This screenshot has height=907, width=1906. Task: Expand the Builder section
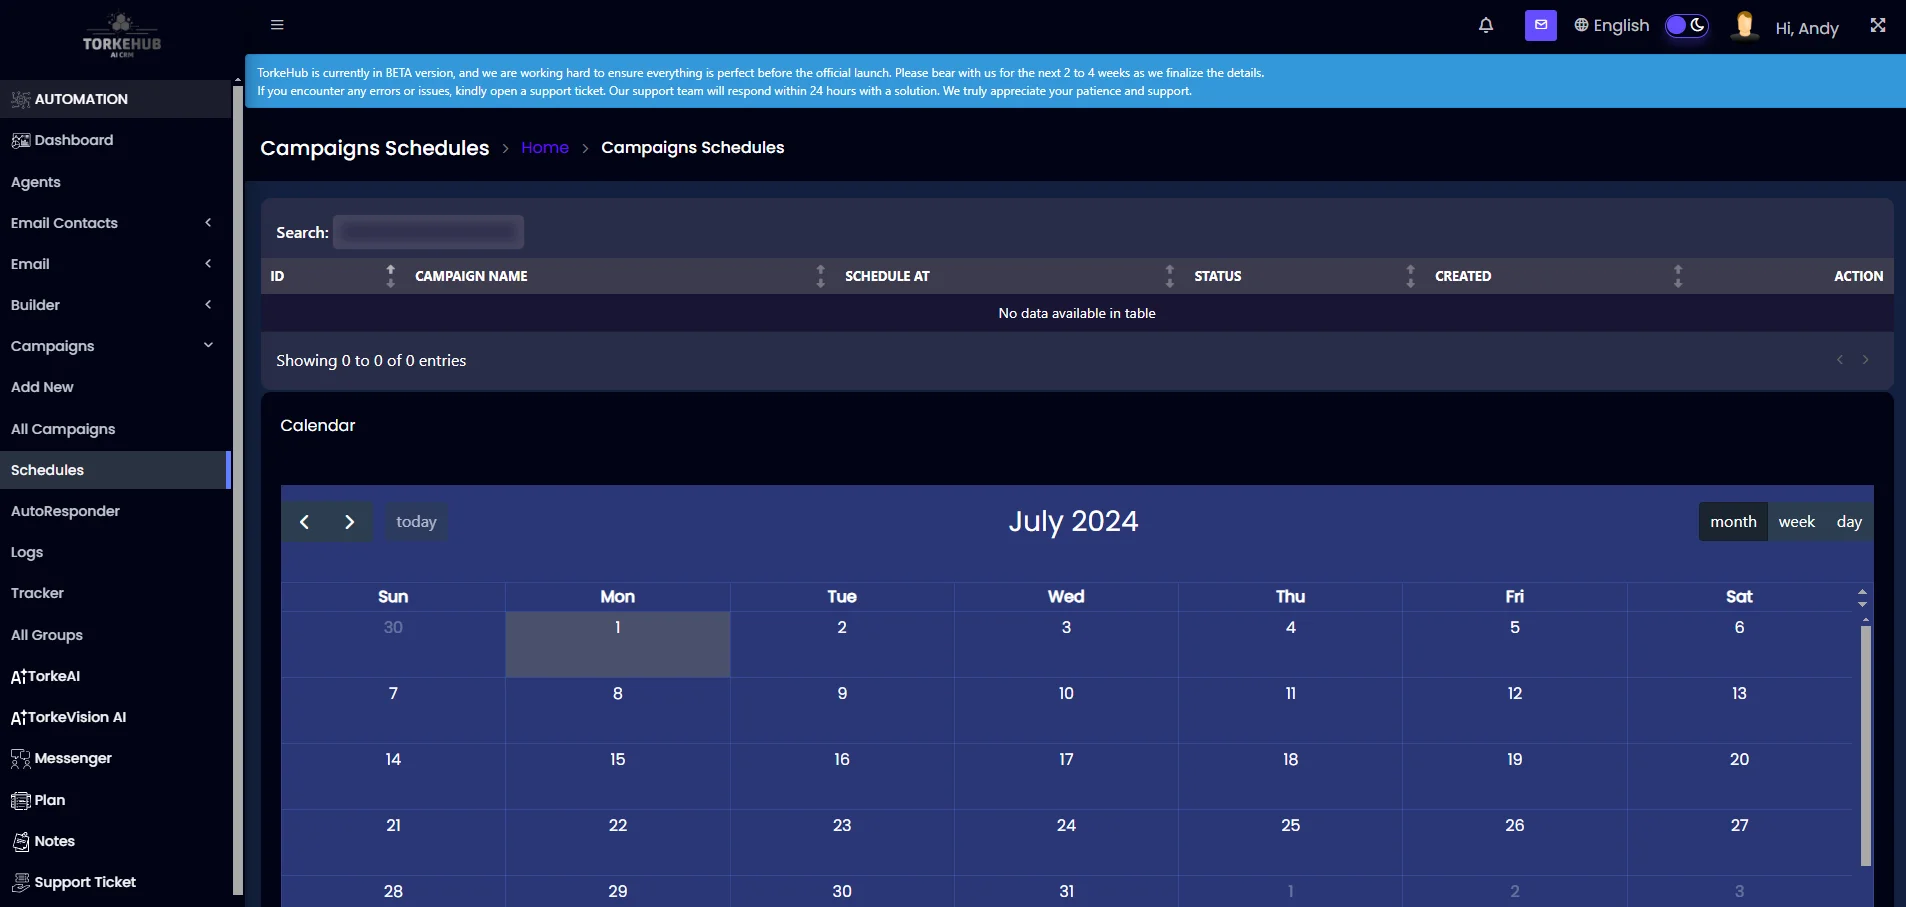click(x=208, y=304)
